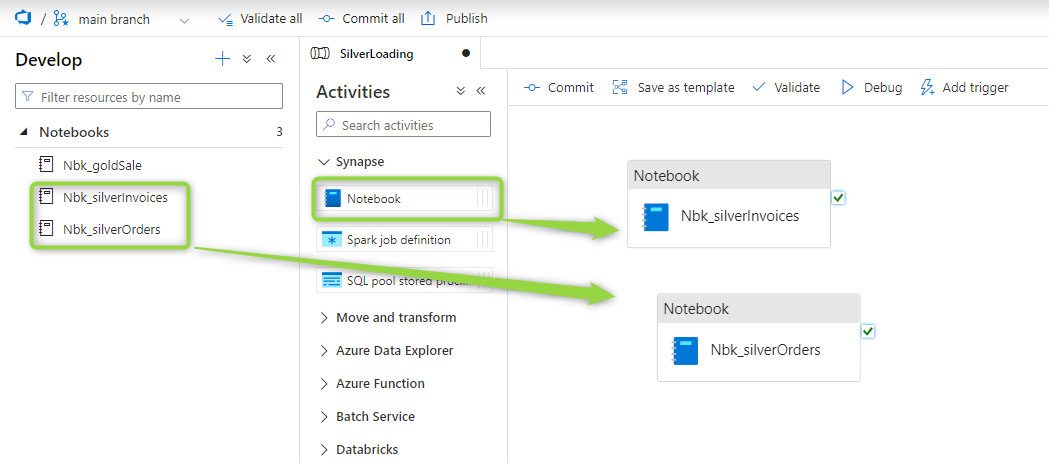Expand all activity groups with the double chevron
Viewport: 1049px width, 463px height.
click(x=460, y=91)
